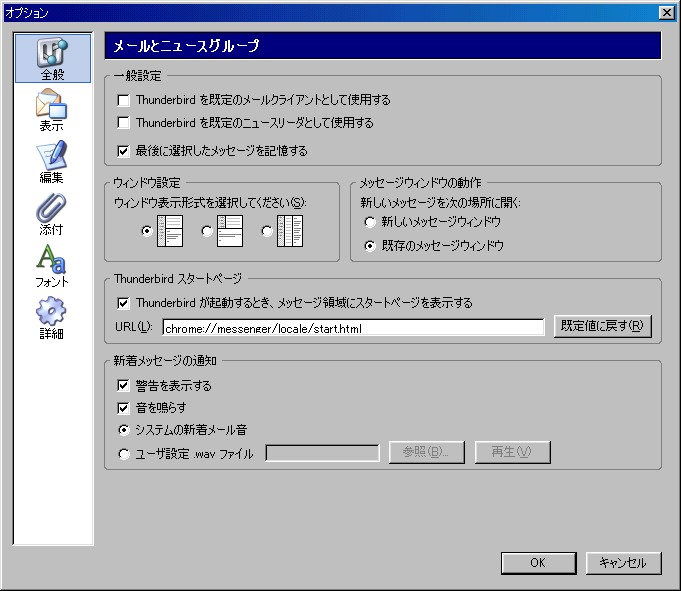Click the 再生(V) play button
The height and width of the screenshot is (591, 681).
point(512,452)
